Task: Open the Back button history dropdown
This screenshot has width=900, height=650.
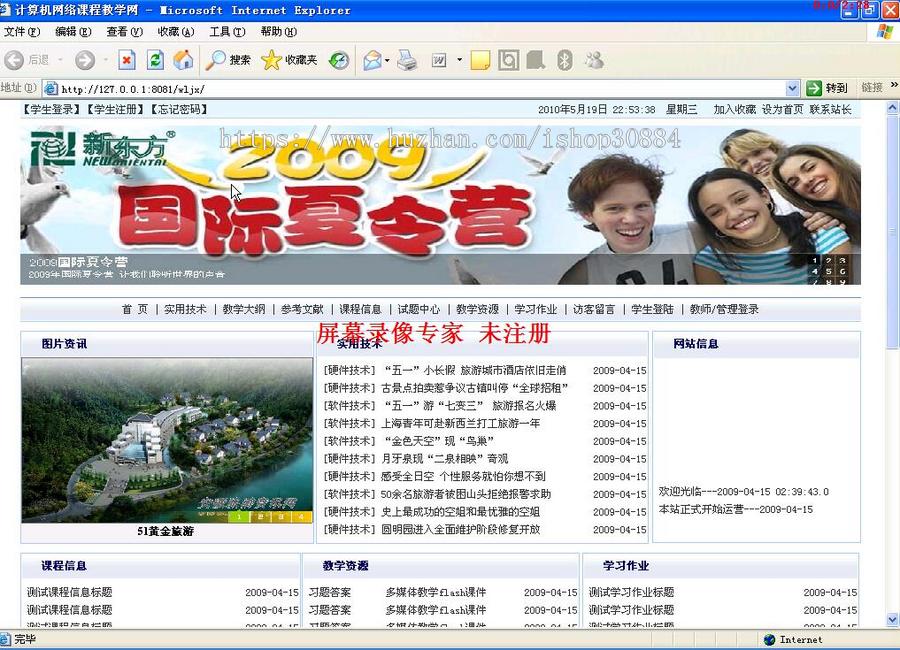Action: coord(60,60)
